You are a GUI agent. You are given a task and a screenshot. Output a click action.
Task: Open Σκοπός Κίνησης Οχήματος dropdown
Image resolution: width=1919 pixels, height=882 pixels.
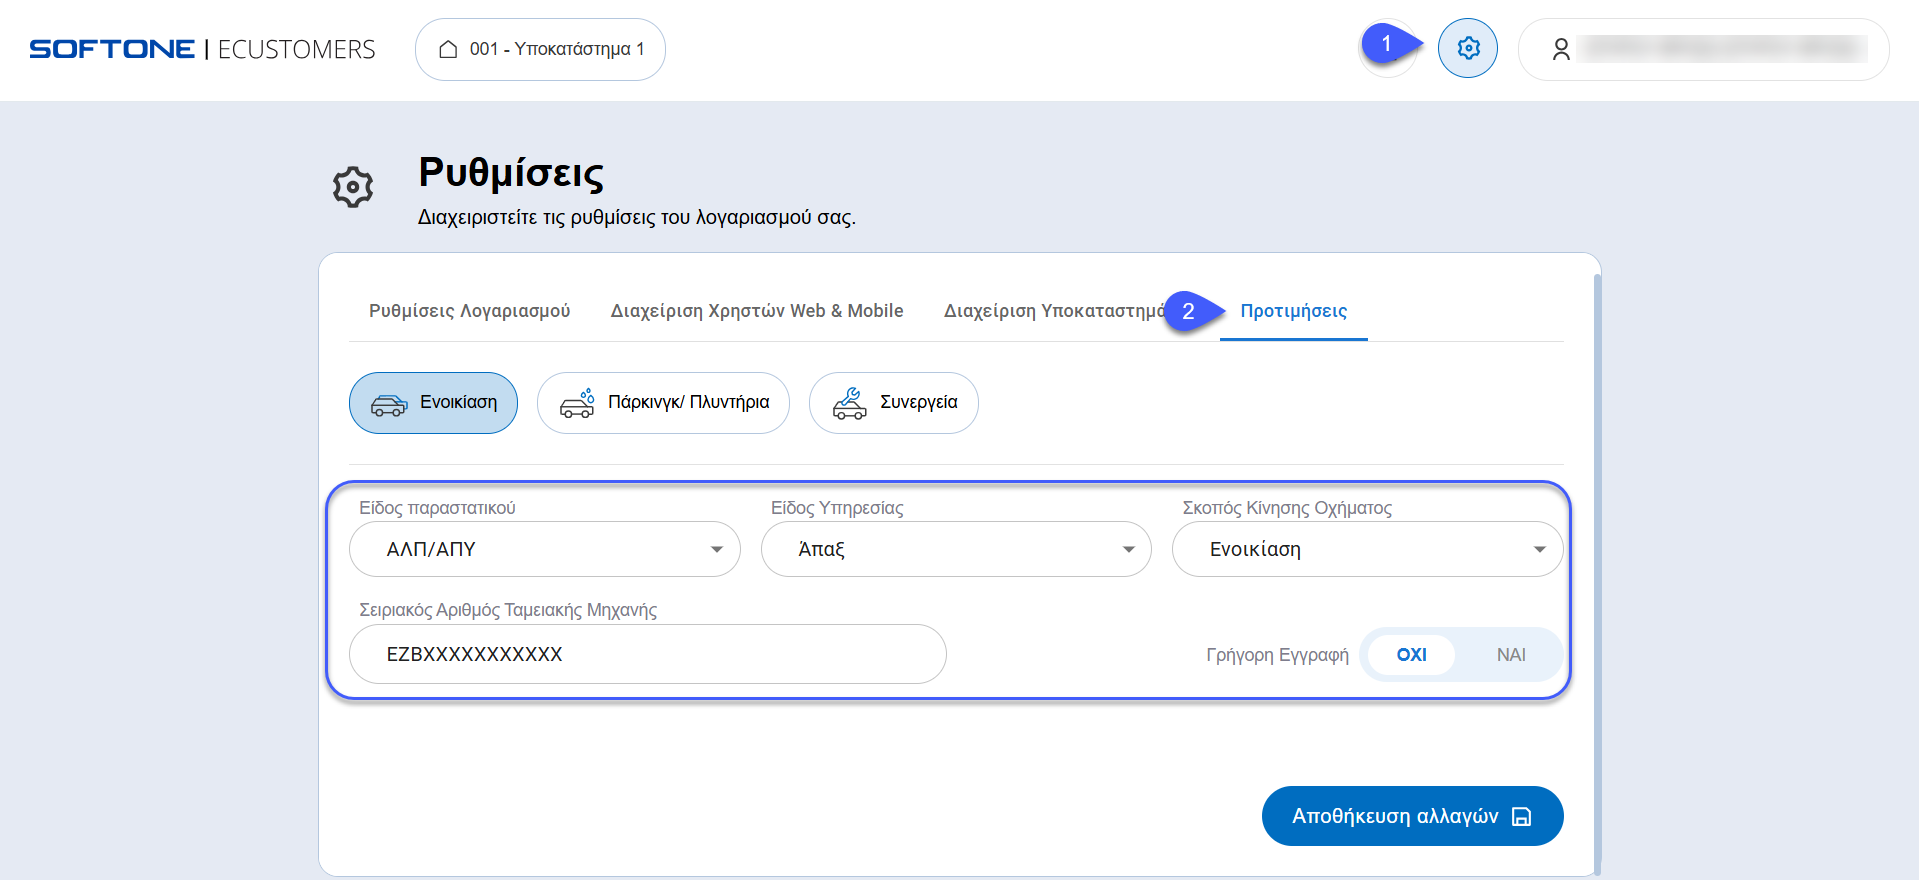tap(1366, 549)
